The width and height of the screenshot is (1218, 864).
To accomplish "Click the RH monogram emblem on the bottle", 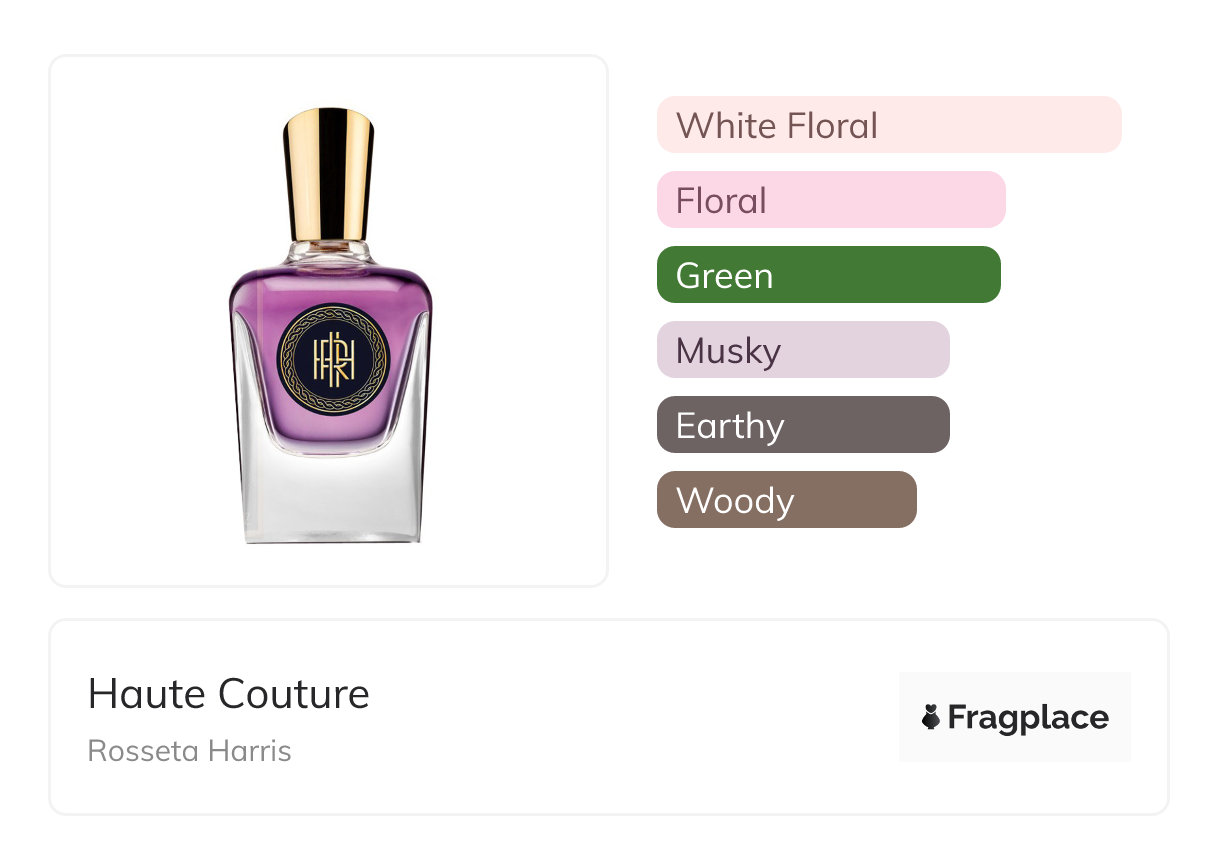I will (332, 360).
